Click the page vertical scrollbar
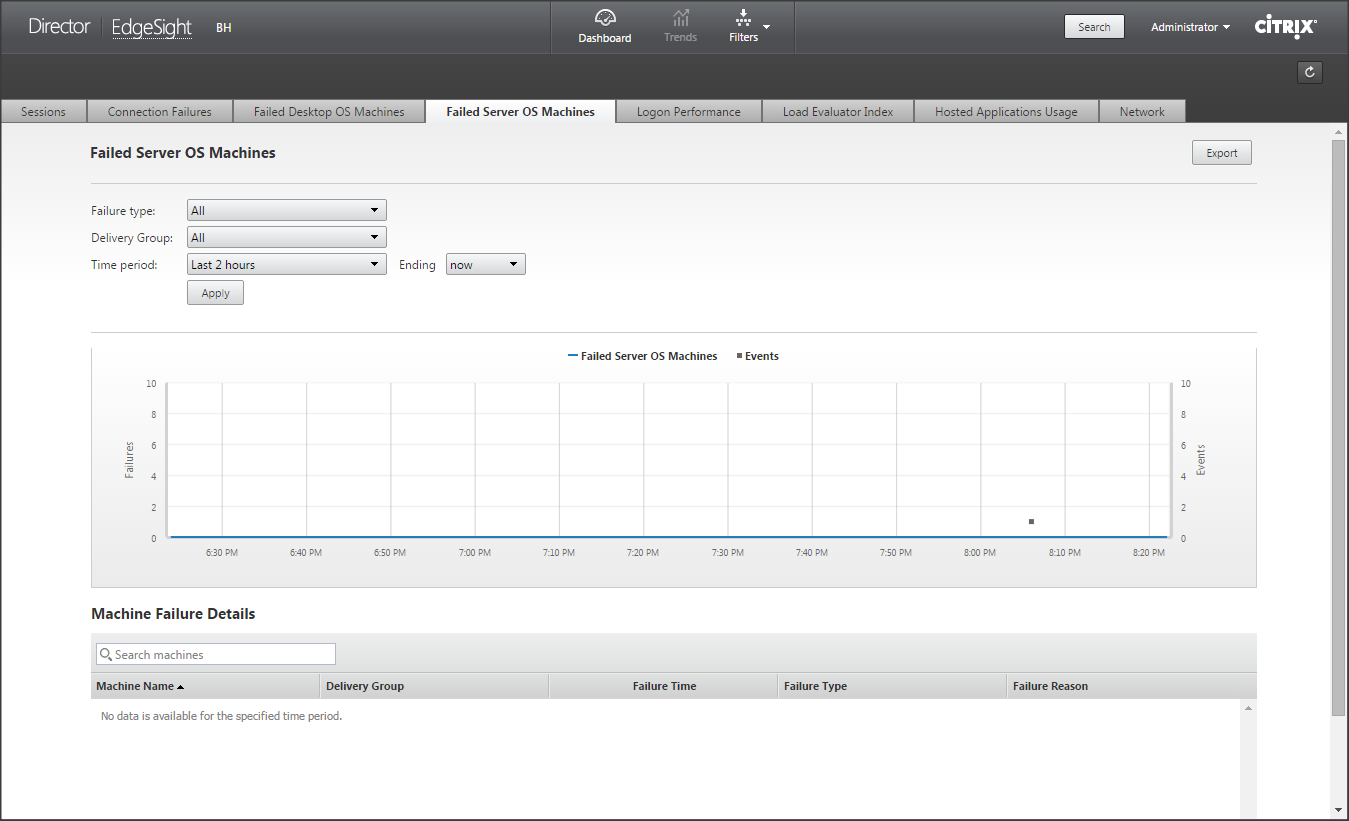Image resolution: width=1349 pixels, height=821 pixels. pyautogui.click(x=1338, y=430)
